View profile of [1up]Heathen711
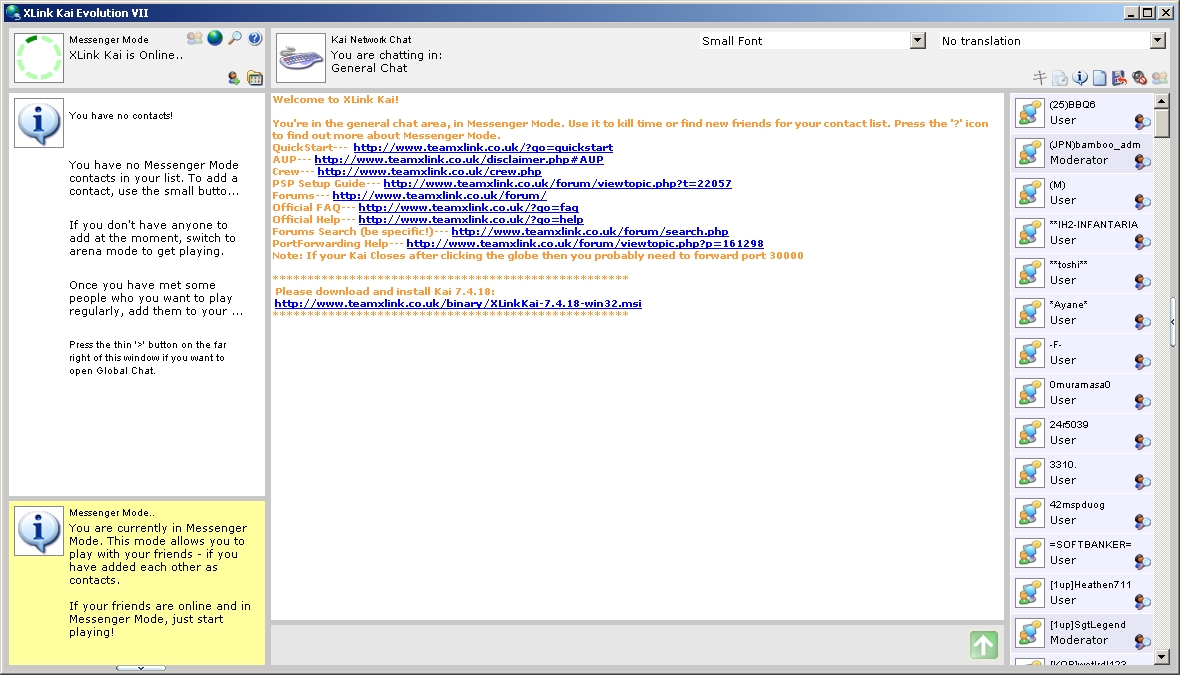1180x675 pixels. (x=1142, y=601)
